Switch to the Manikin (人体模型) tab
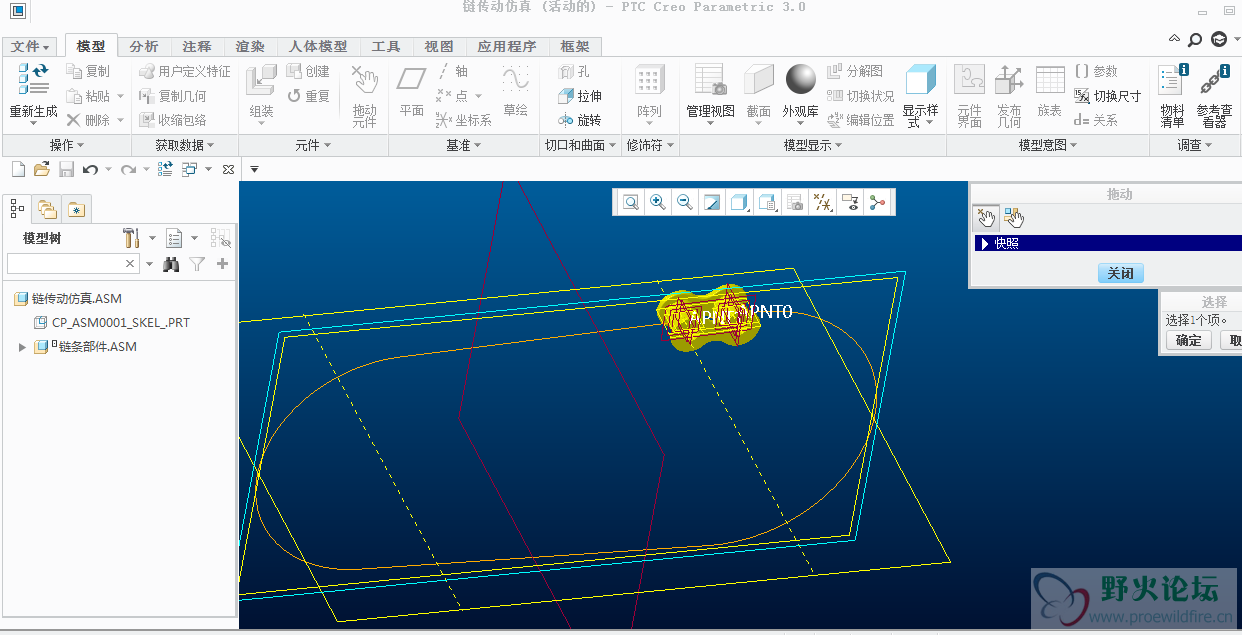This screenshot has height=635, width=1242. click(x=318, y=47)
